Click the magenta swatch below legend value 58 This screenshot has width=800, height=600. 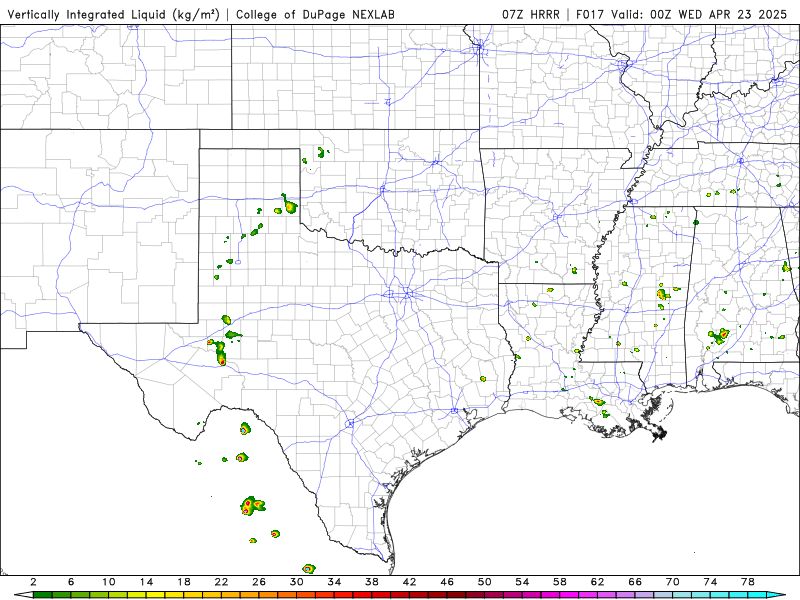tap(570, 595)
